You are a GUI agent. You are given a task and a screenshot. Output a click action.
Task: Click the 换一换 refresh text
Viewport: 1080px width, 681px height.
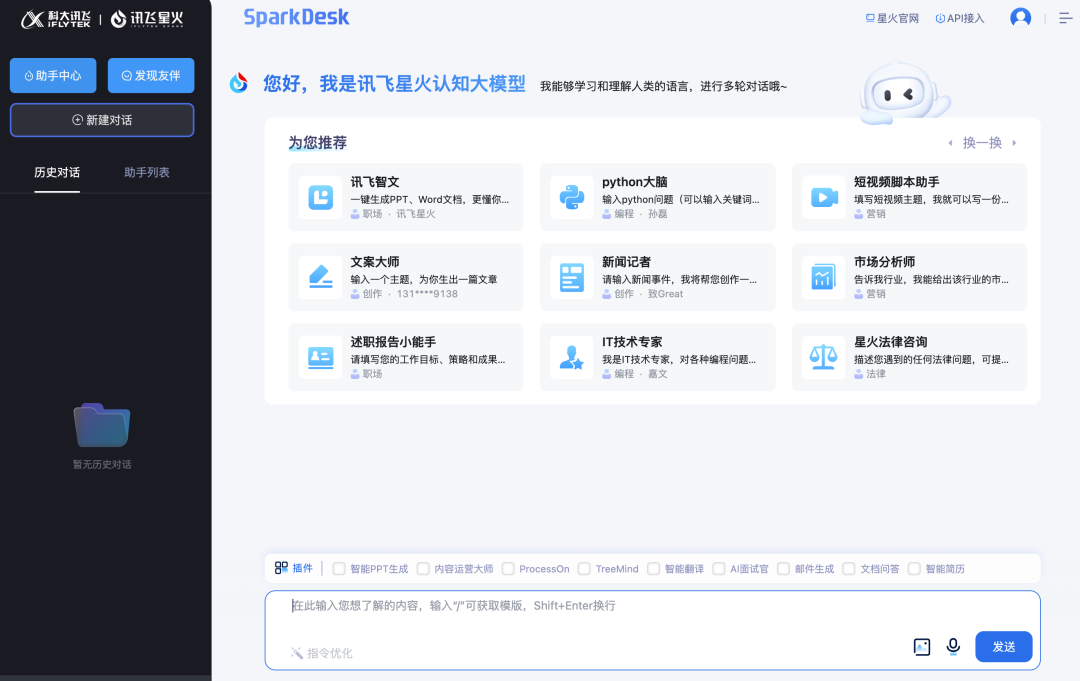click(x=982, y=143)
